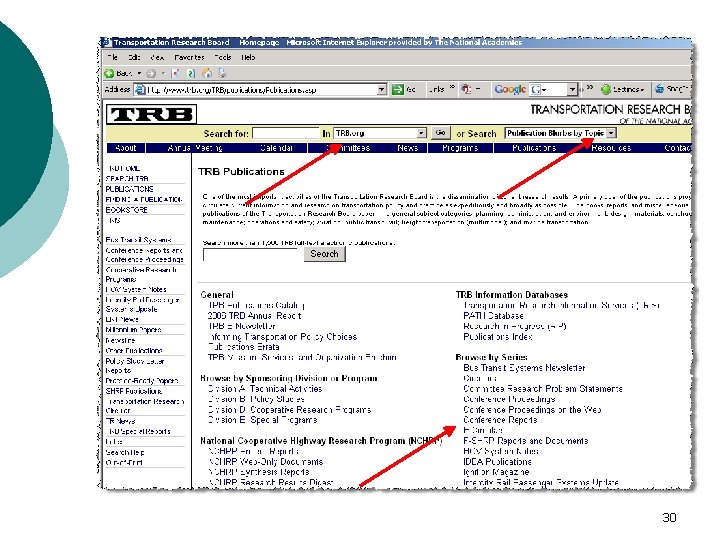720x540 pixels.
Task: Click the small Go button in search bar
Action: [440, 133]
